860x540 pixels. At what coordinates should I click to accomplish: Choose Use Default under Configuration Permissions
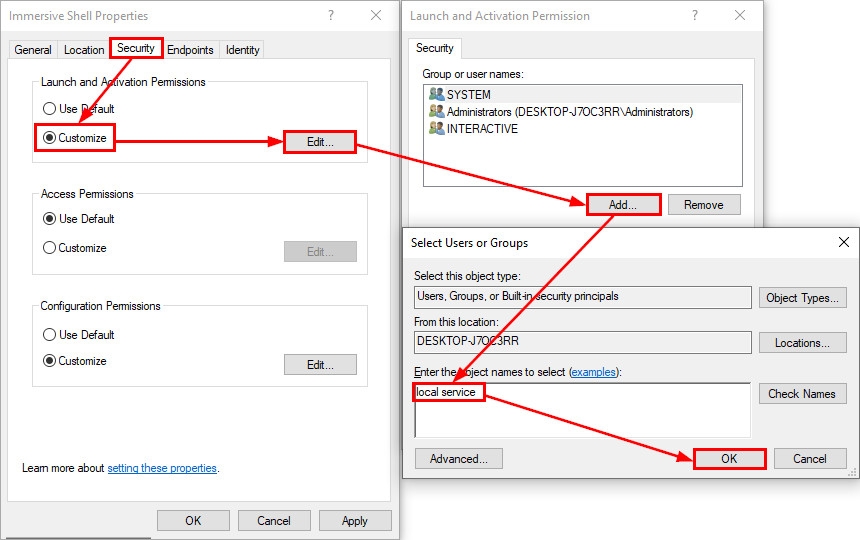50,335
